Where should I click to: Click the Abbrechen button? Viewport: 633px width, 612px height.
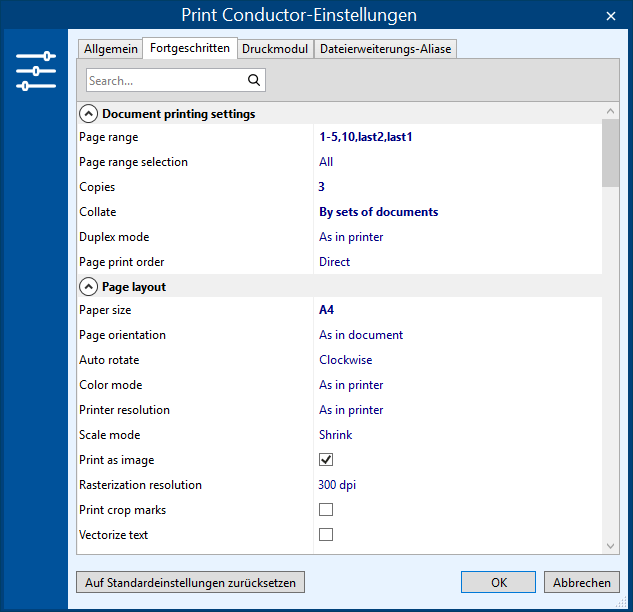[x=581, y=582]
